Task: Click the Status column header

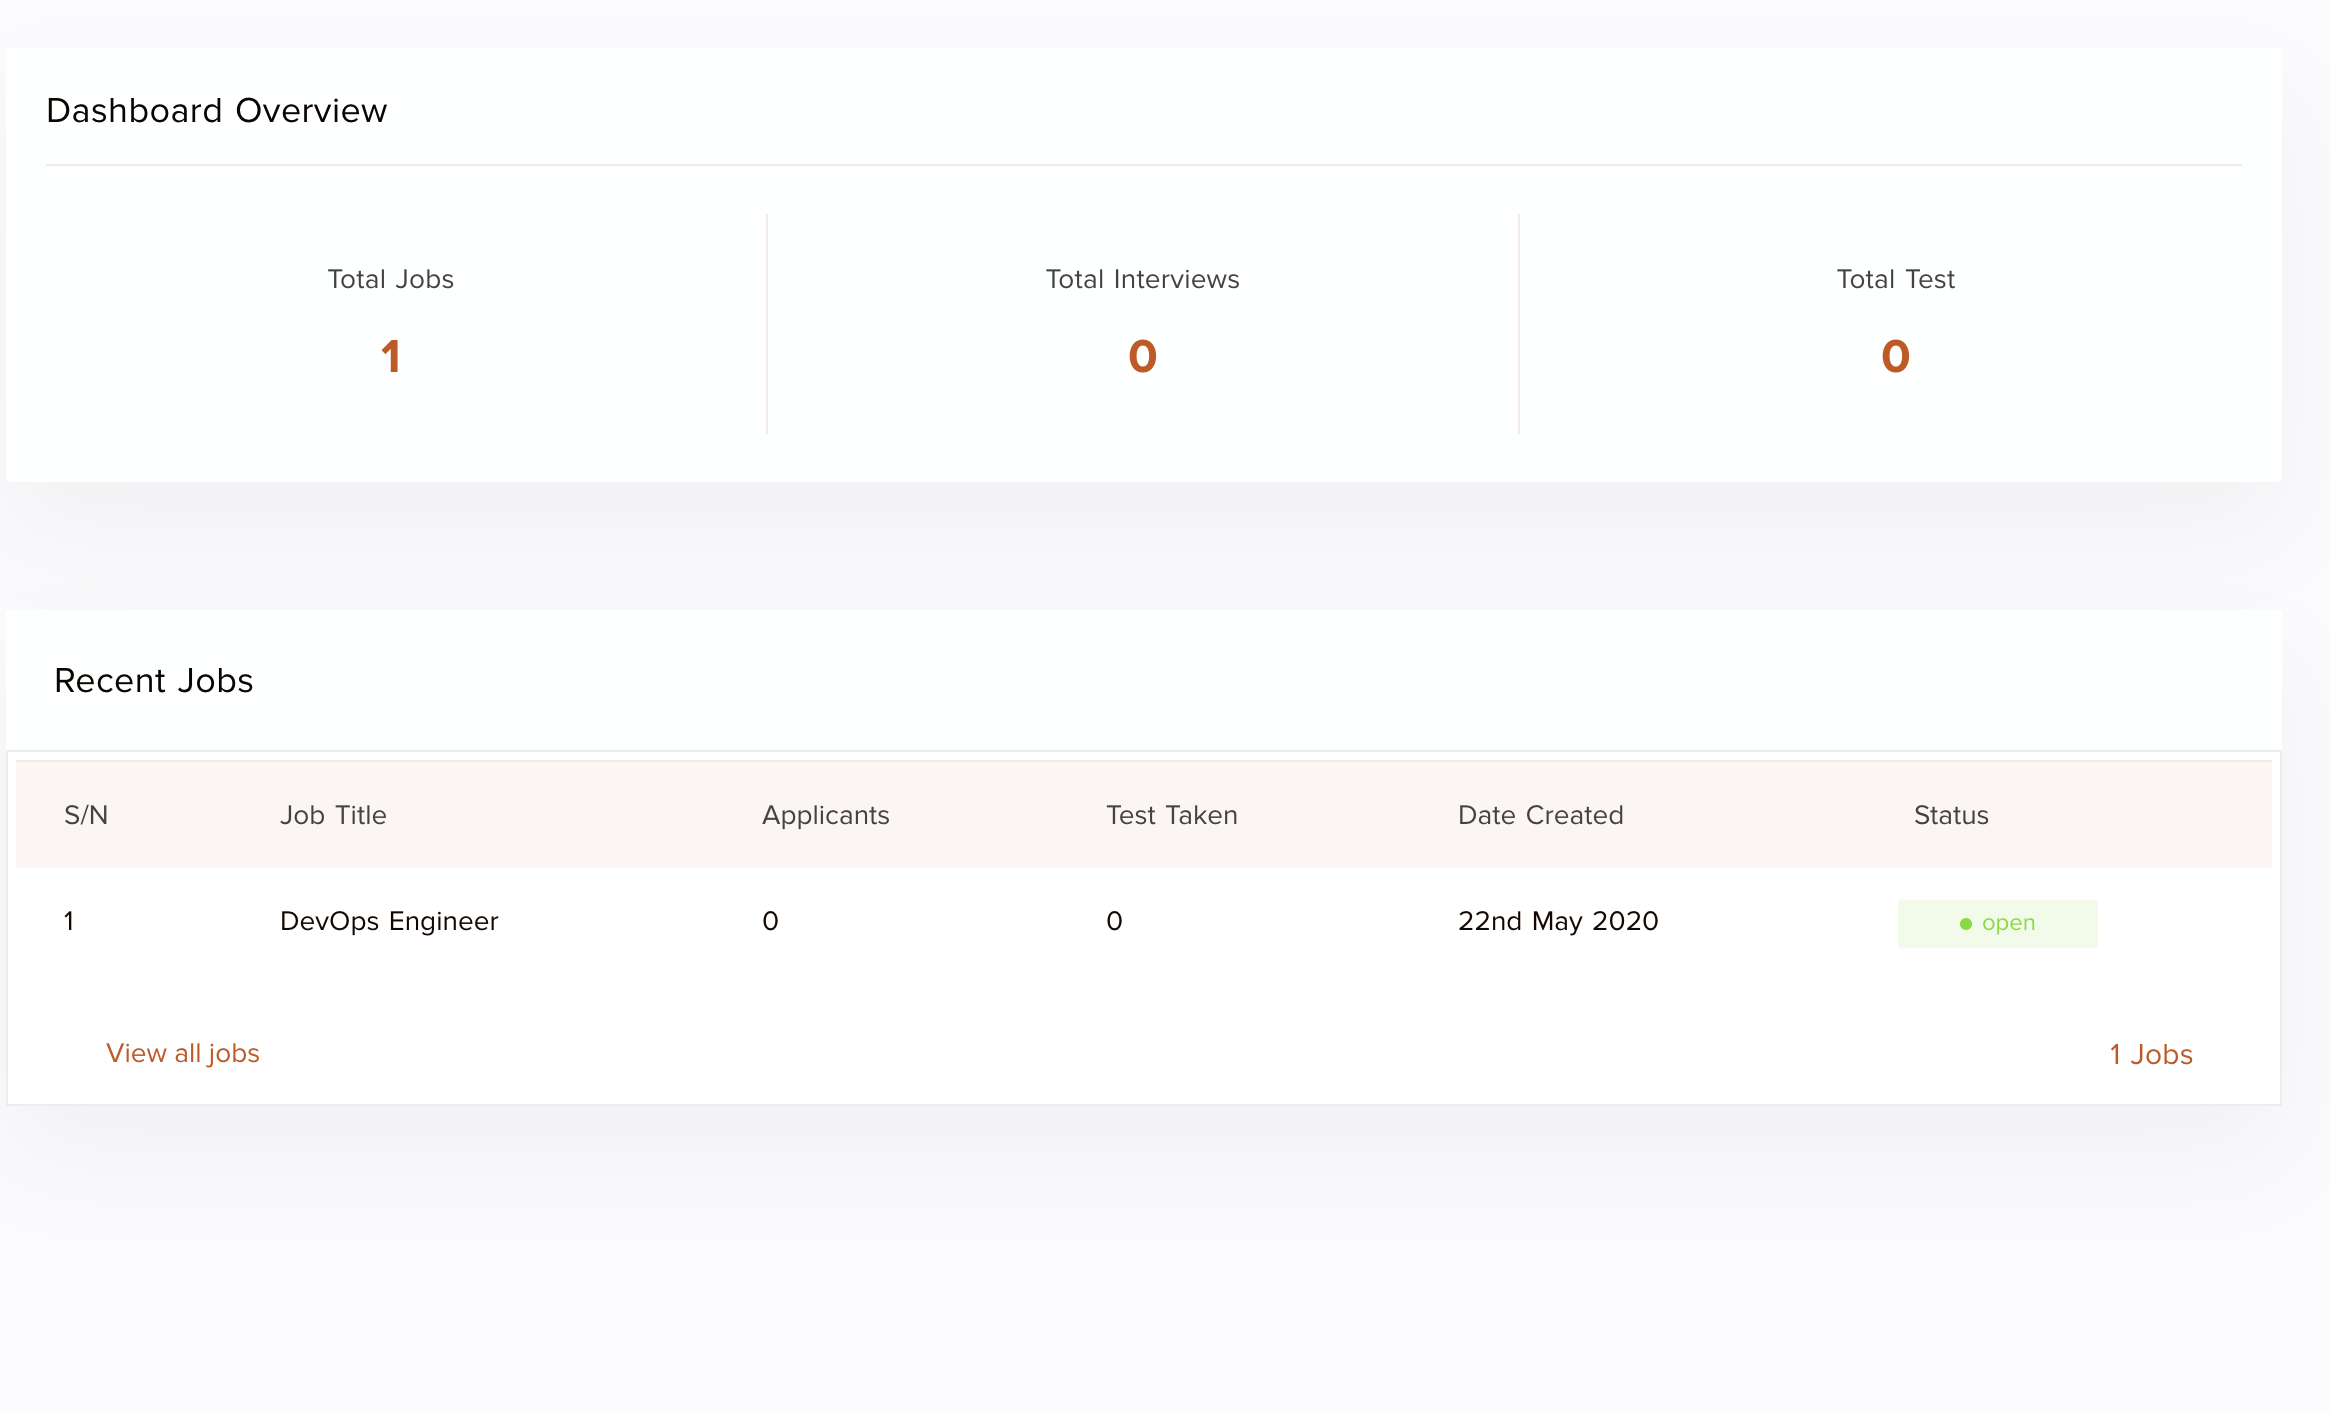Action: [1950, 815]
